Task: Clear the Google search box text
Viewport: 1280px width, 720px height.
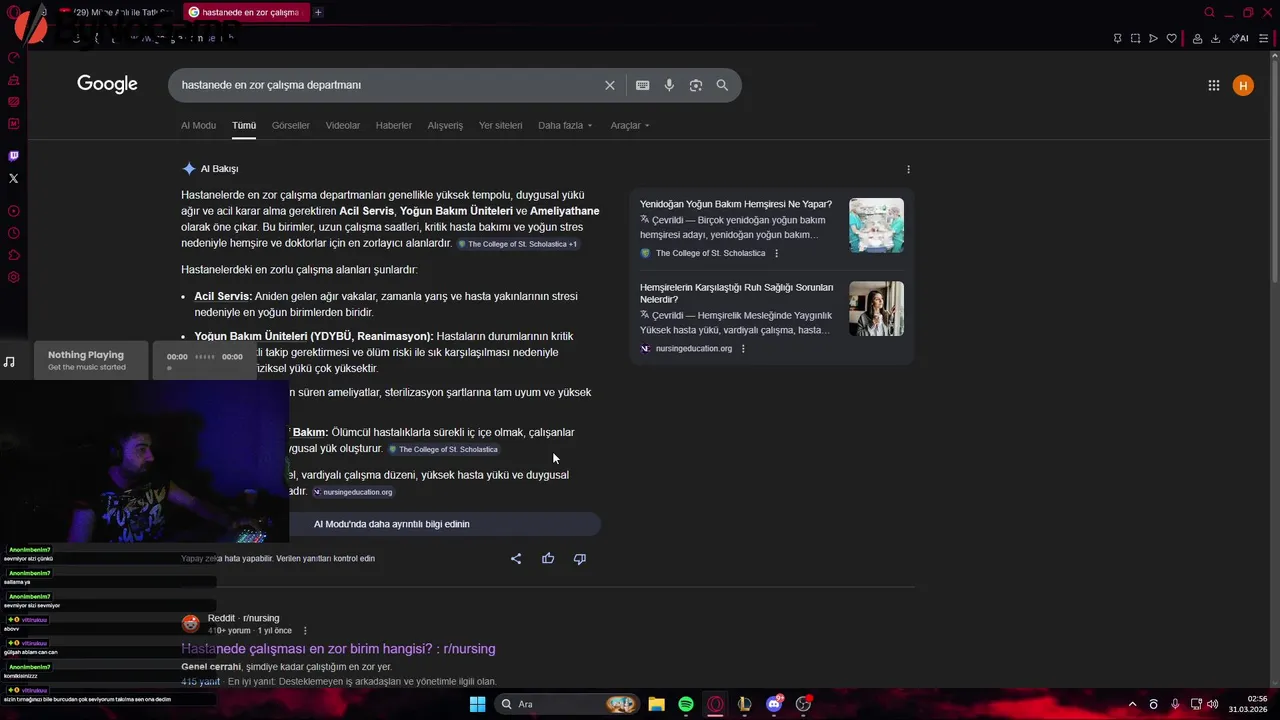Action: (x=610, y=85)
